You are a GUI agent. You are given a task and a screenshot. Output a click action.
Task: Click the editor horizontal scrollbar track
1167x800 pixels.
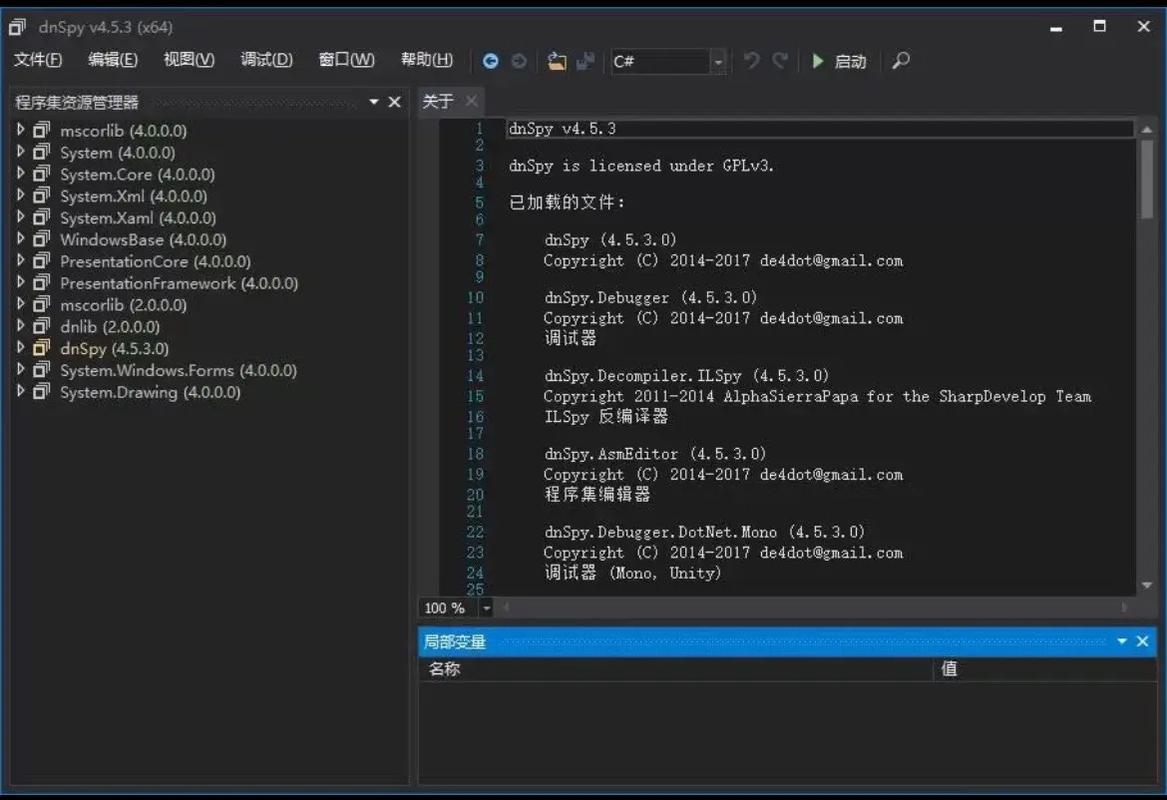[x=815, y=608]
